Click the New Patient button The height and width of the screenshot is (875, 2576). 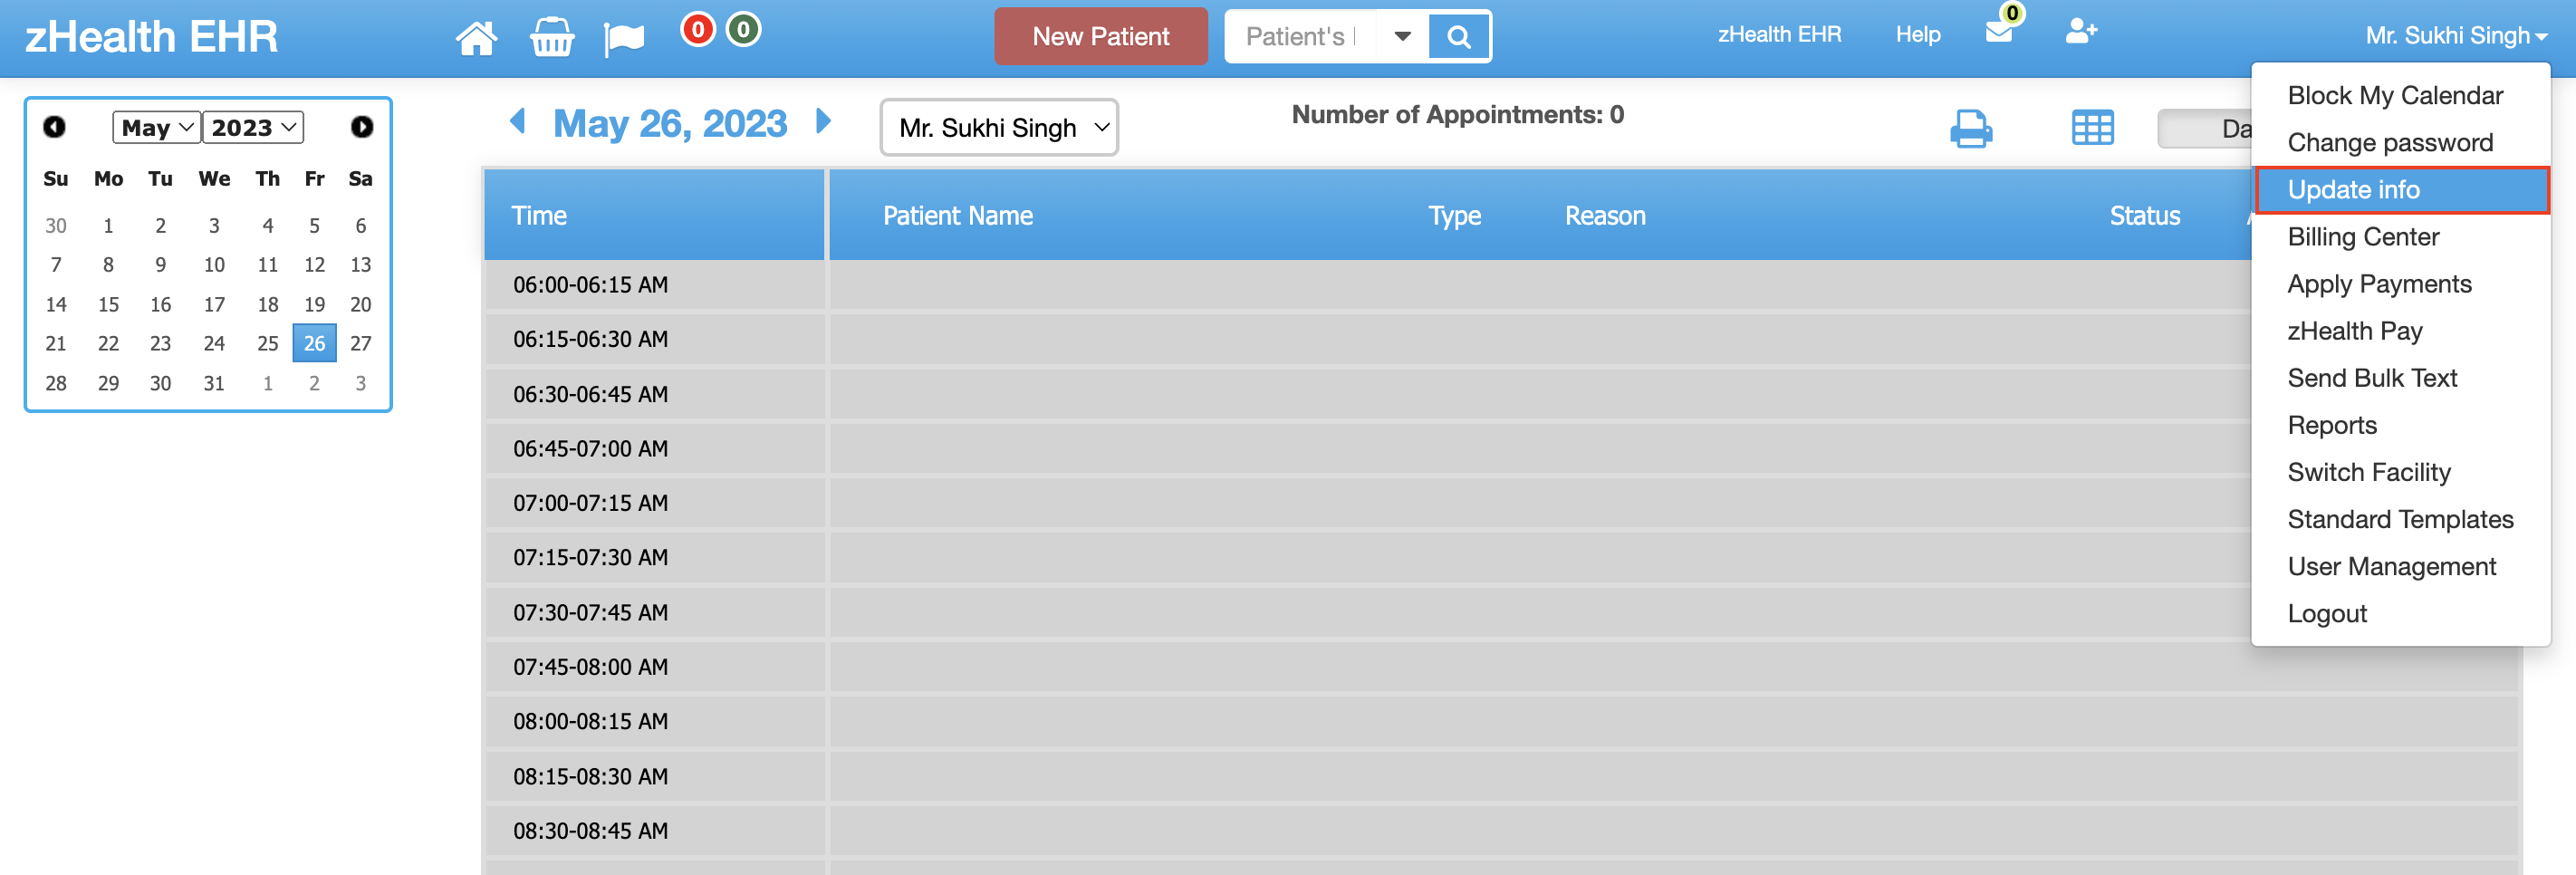[1100, 37]
